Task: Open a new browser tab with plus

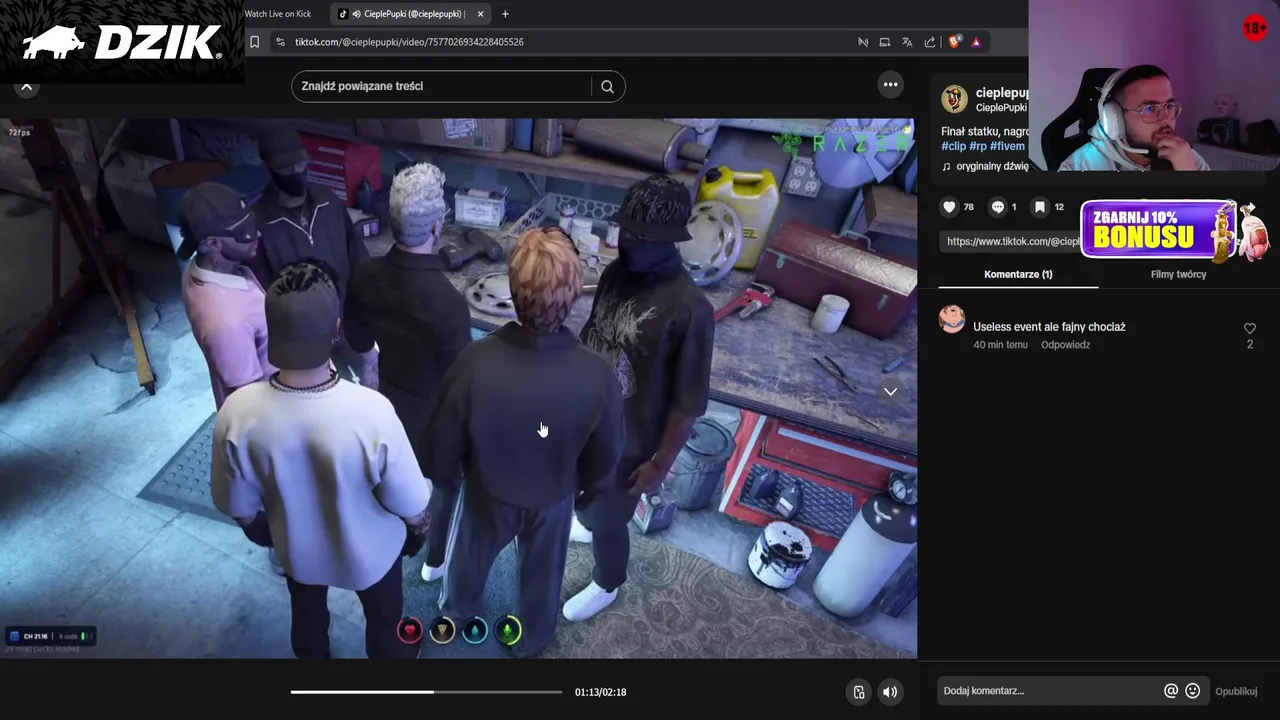Action: (505, 14)
